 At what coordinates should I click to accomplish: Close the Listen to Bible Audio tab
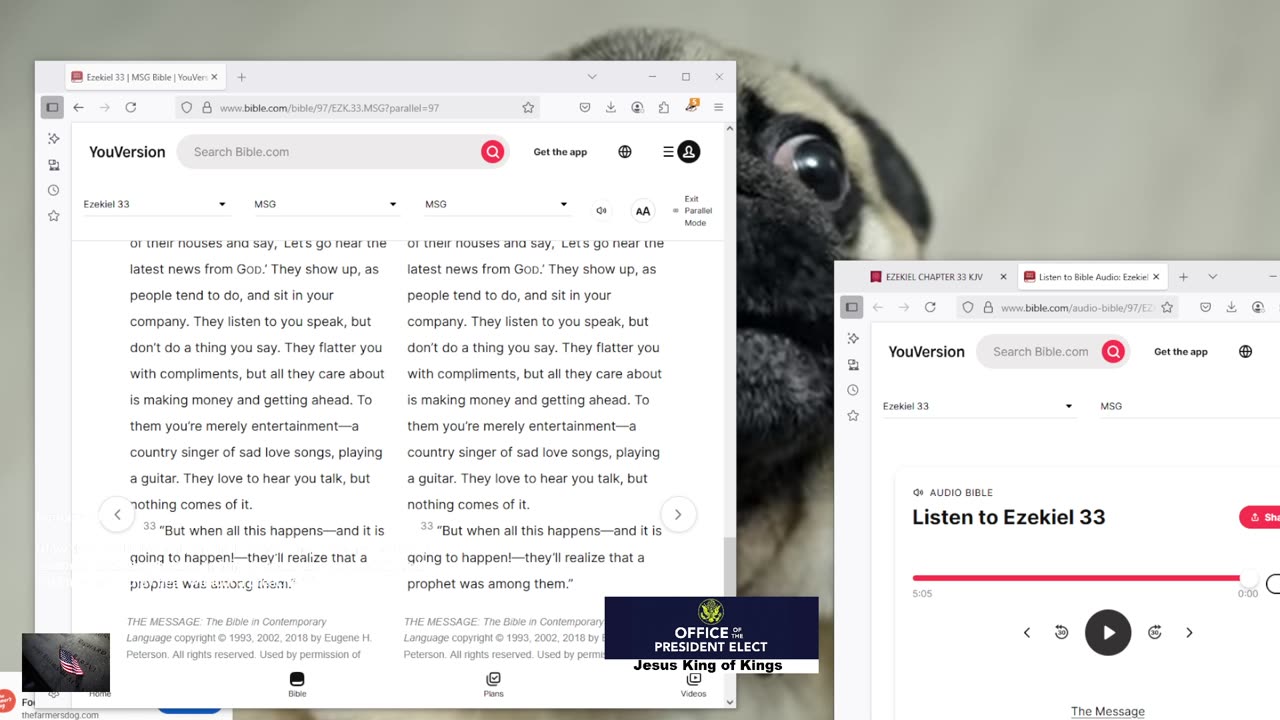pyautogui.click(x=1156, y=277)
